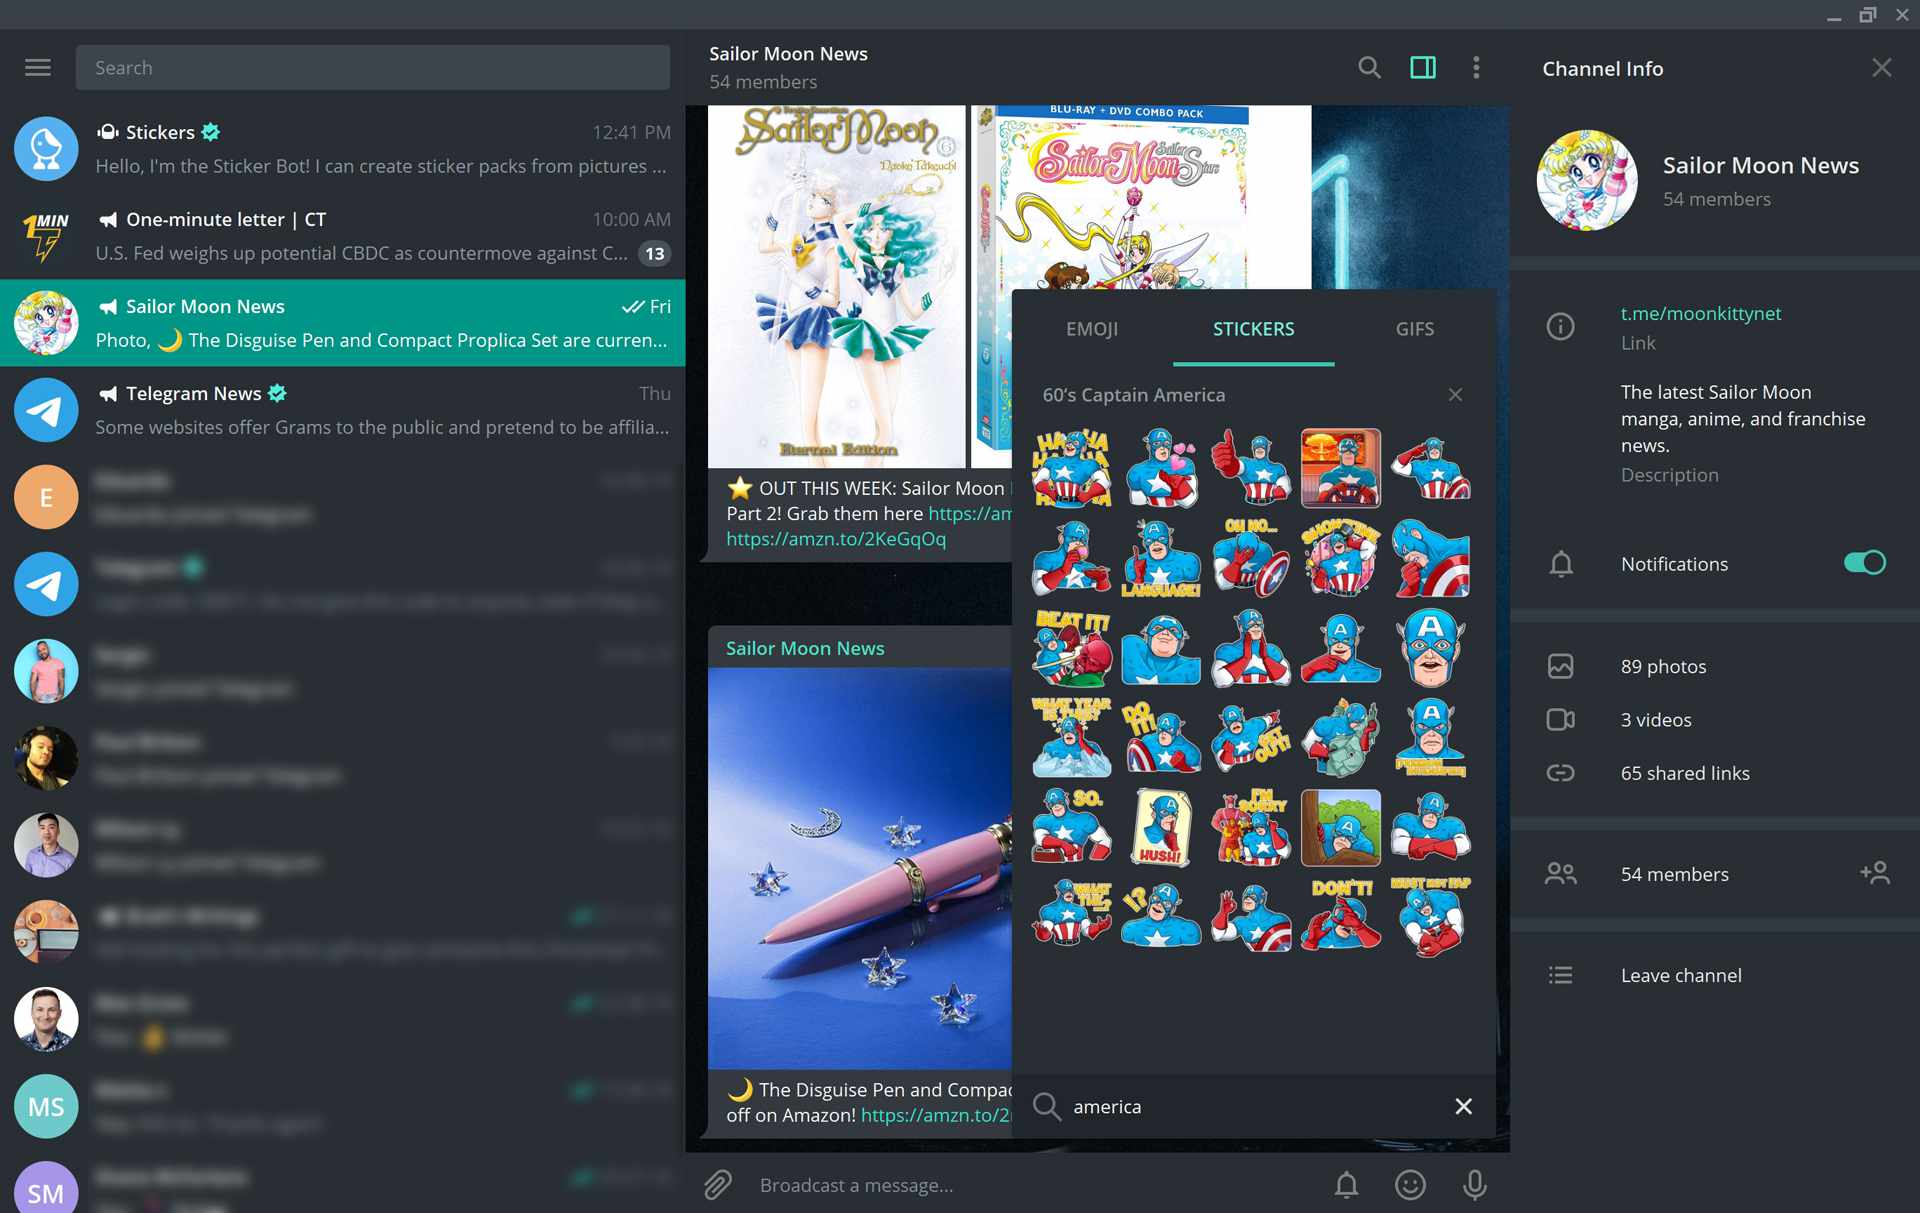Image resolution: width=1920 pixels, height=1213 pixels.
Task: Send the SO. Captain America sticker
Action: tap(1071, 828)
